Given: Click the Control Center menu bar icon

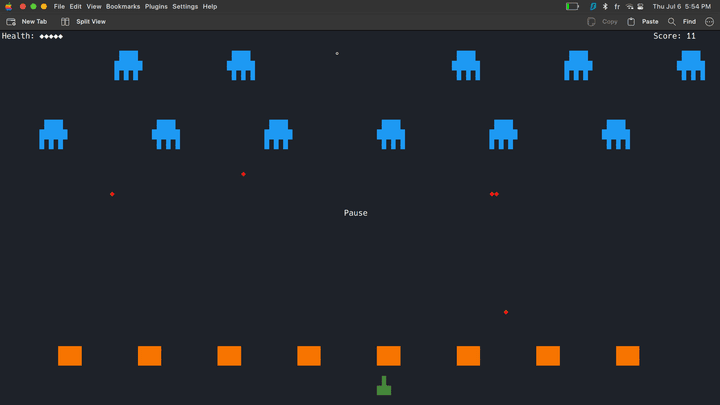Looking at the screenshot, I should 640,6.
